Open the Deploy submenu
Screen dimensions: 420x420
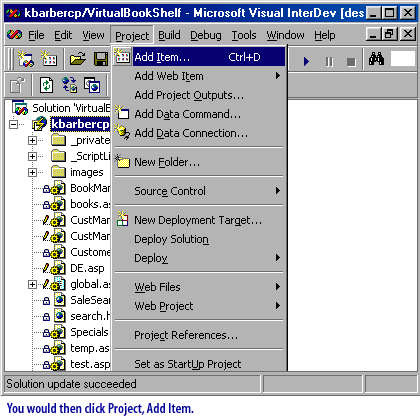199,258
